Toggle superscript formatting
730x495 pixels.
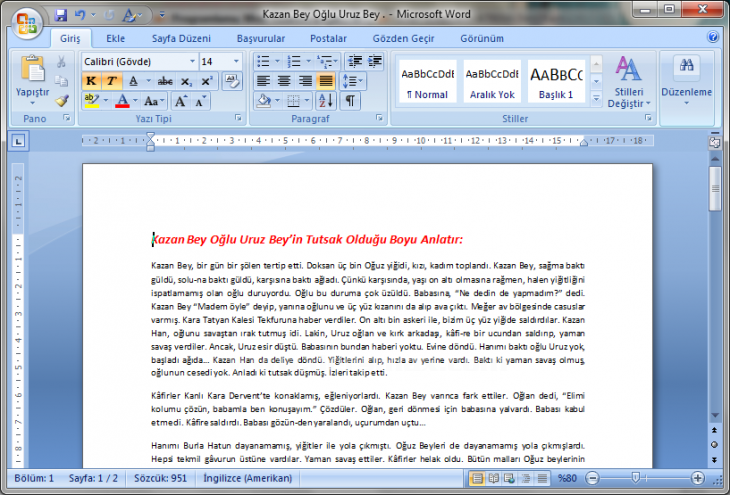[x=206, y=81]
